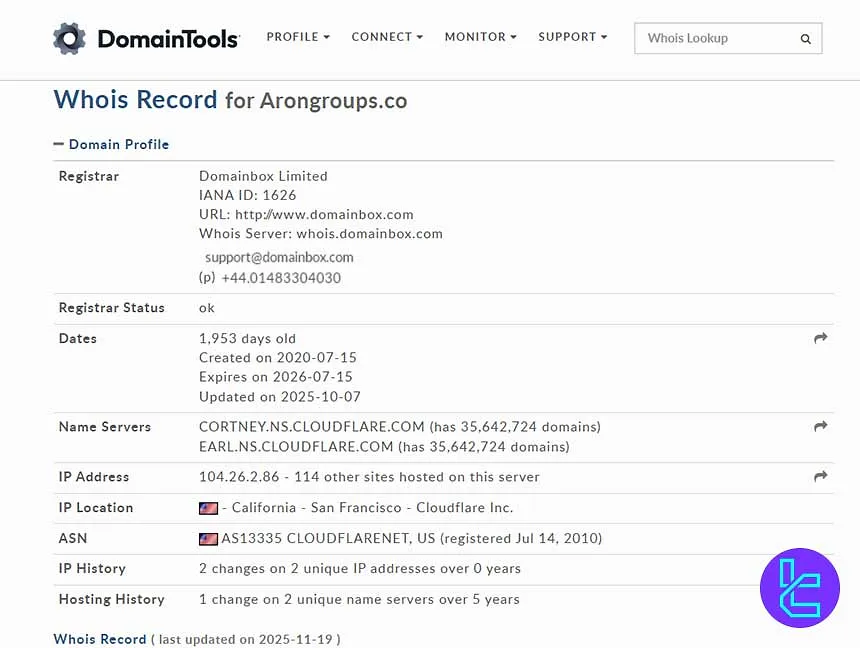Image resolution: width=860 pixels, height=648 pixels.
Task: Click the magnifying glass search icon
Action: click(x=805, y=39)
